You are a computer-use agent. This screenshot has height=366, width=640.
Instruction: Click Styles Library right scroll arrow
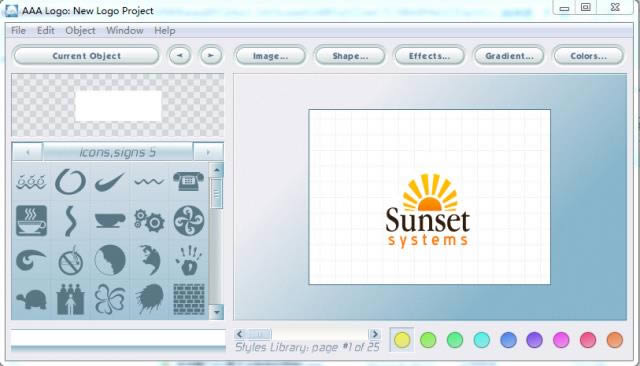click(374, 334)
